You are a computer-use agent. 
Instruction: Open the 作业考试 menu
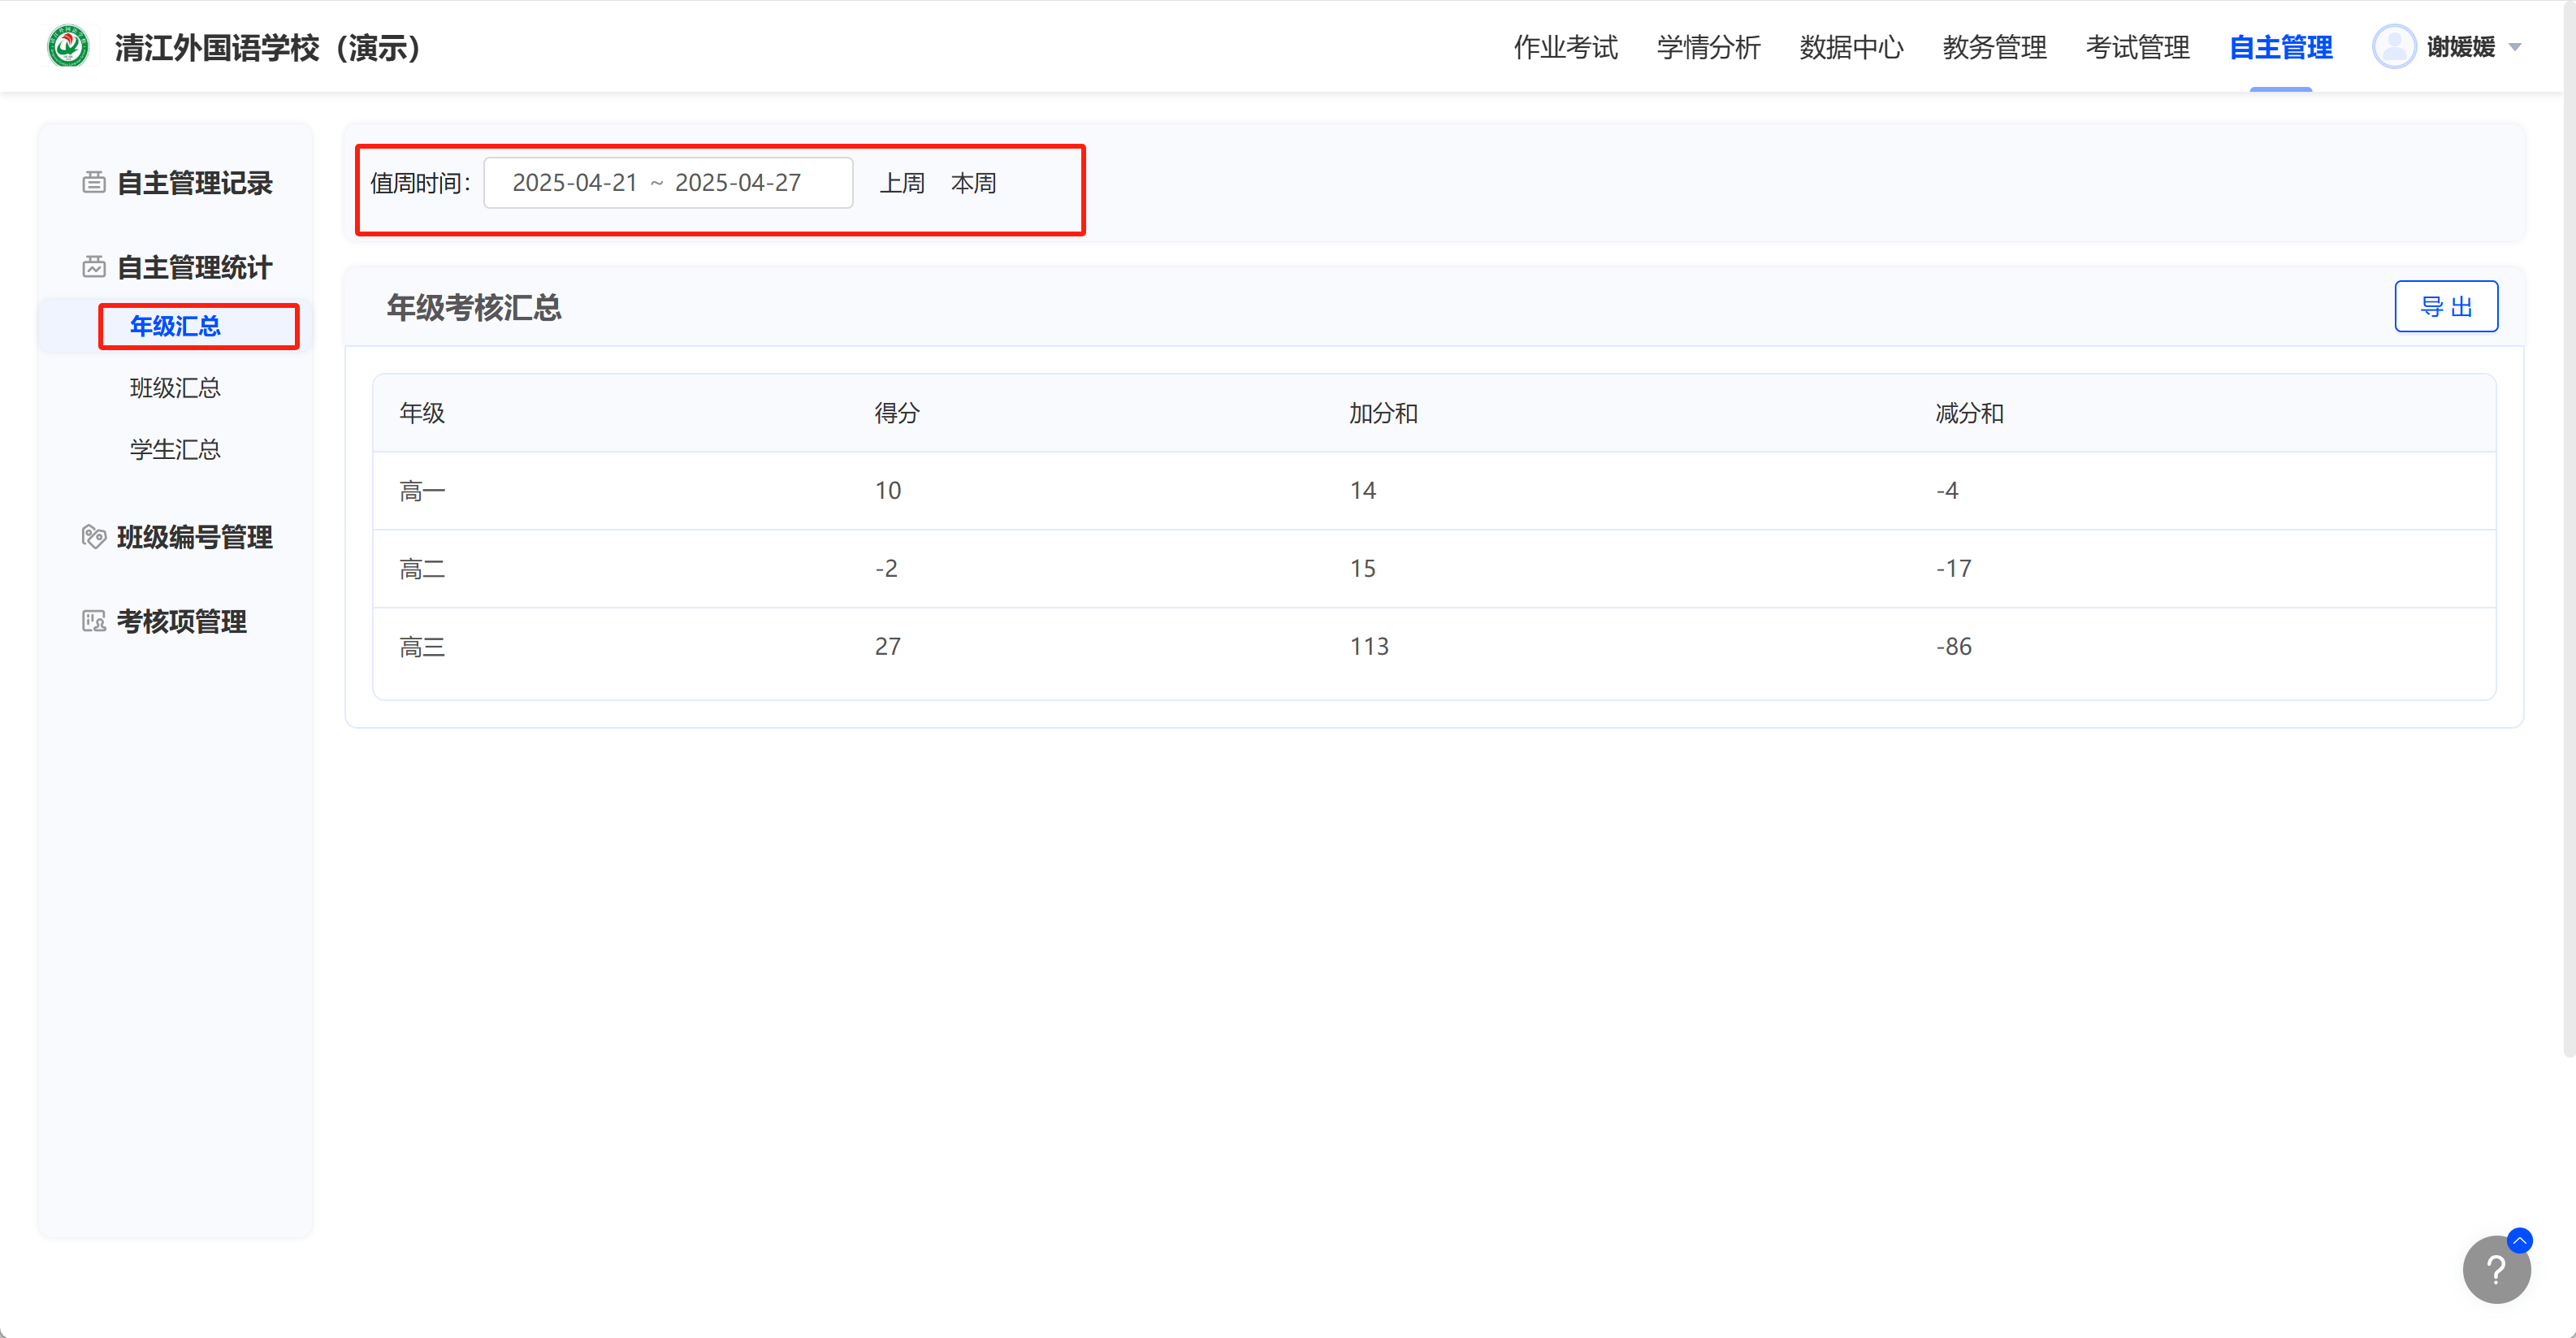tap(1565, 47)
